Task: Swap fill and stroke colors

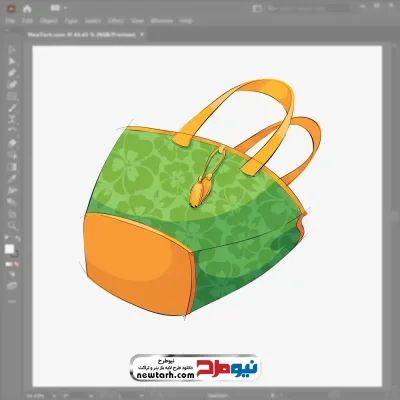Action: (x=17, y=238)
